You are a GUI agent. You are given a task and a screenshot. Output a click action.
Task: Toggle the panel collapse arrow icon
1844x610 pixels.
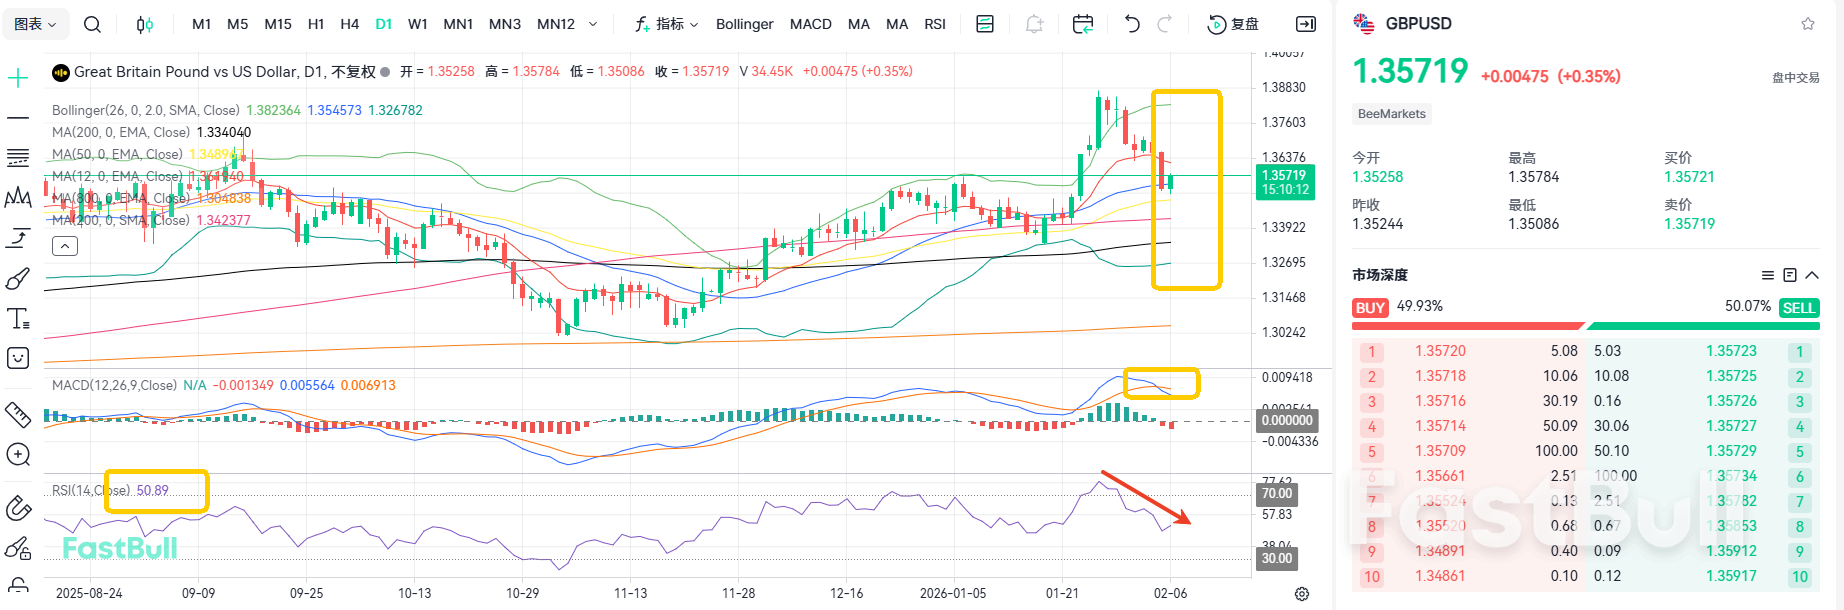[x=1306, y=24]
